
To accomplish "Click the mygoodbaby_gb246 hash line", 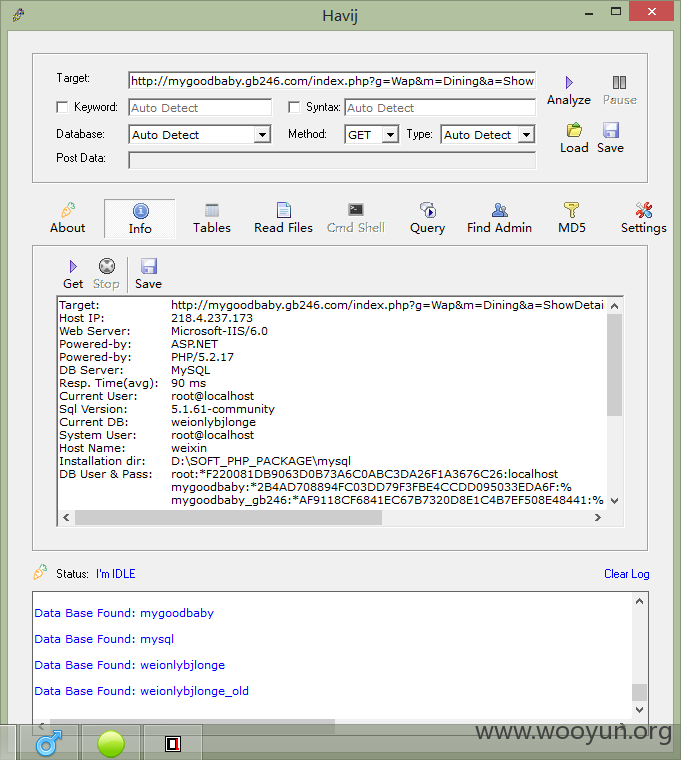I will click(387, 500).
